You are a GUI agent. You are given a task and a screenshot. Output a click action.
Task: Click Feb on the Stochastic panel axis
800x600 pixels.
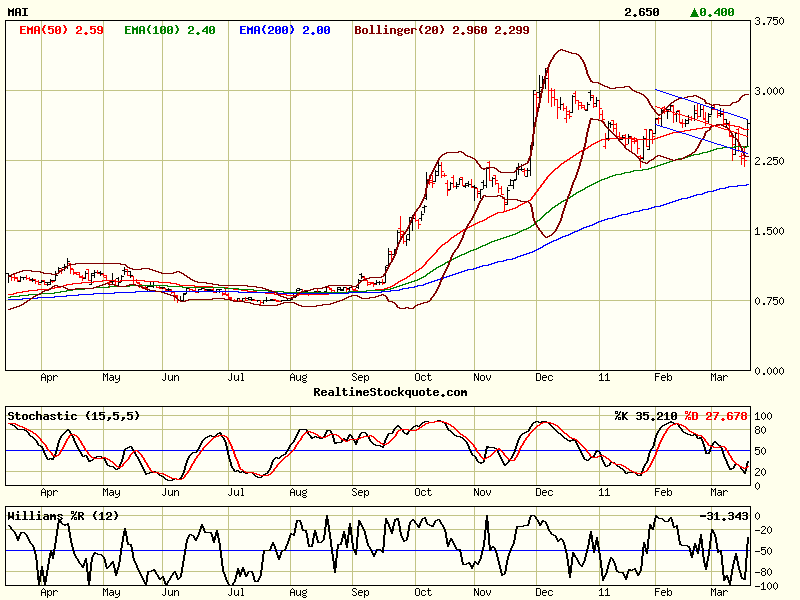[x=663, y=492]
